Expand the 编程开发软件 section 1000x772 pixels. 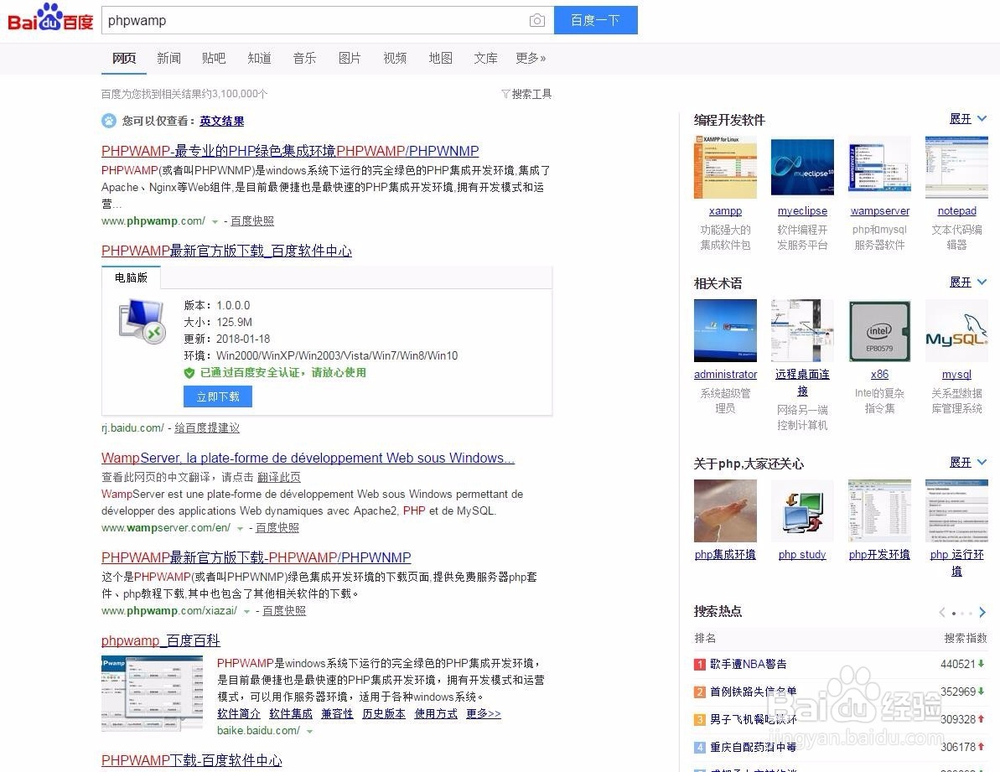(x=967, y=119)
